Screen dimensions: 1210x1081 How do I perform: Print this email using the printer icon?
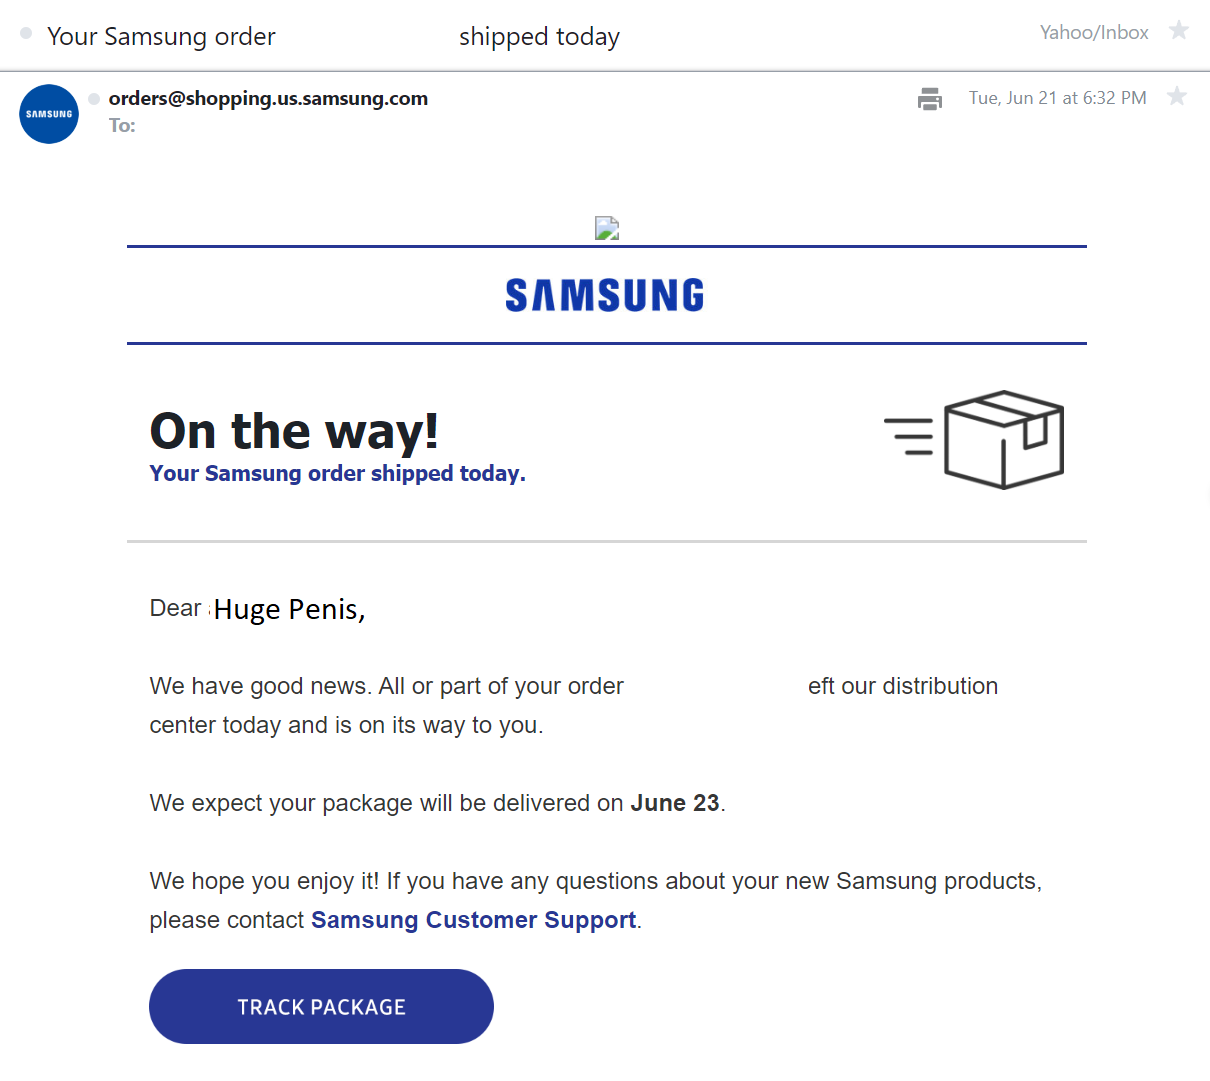(930, 99)
